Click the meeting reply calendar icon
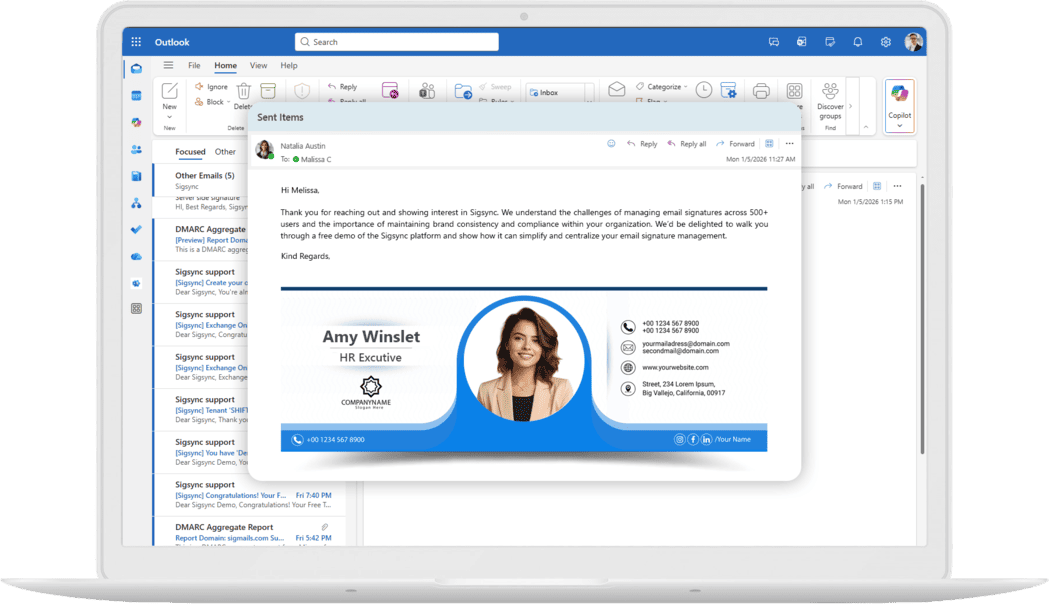Viewport: 1049px width, 604px height. 390,90
